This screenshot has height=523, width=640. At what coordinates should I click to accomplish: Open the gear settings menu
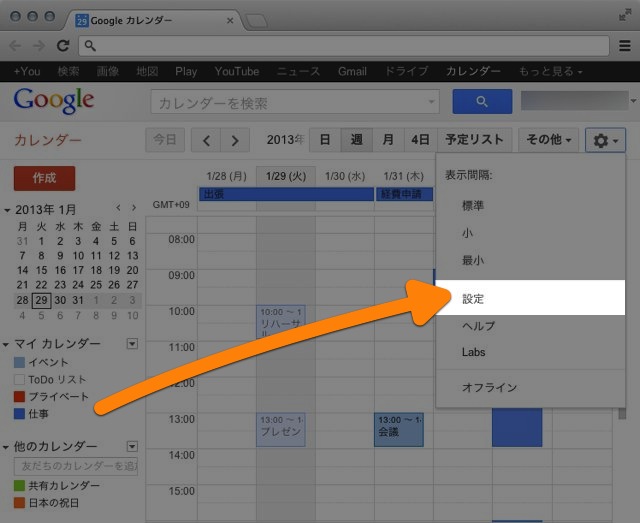[605, 140]
